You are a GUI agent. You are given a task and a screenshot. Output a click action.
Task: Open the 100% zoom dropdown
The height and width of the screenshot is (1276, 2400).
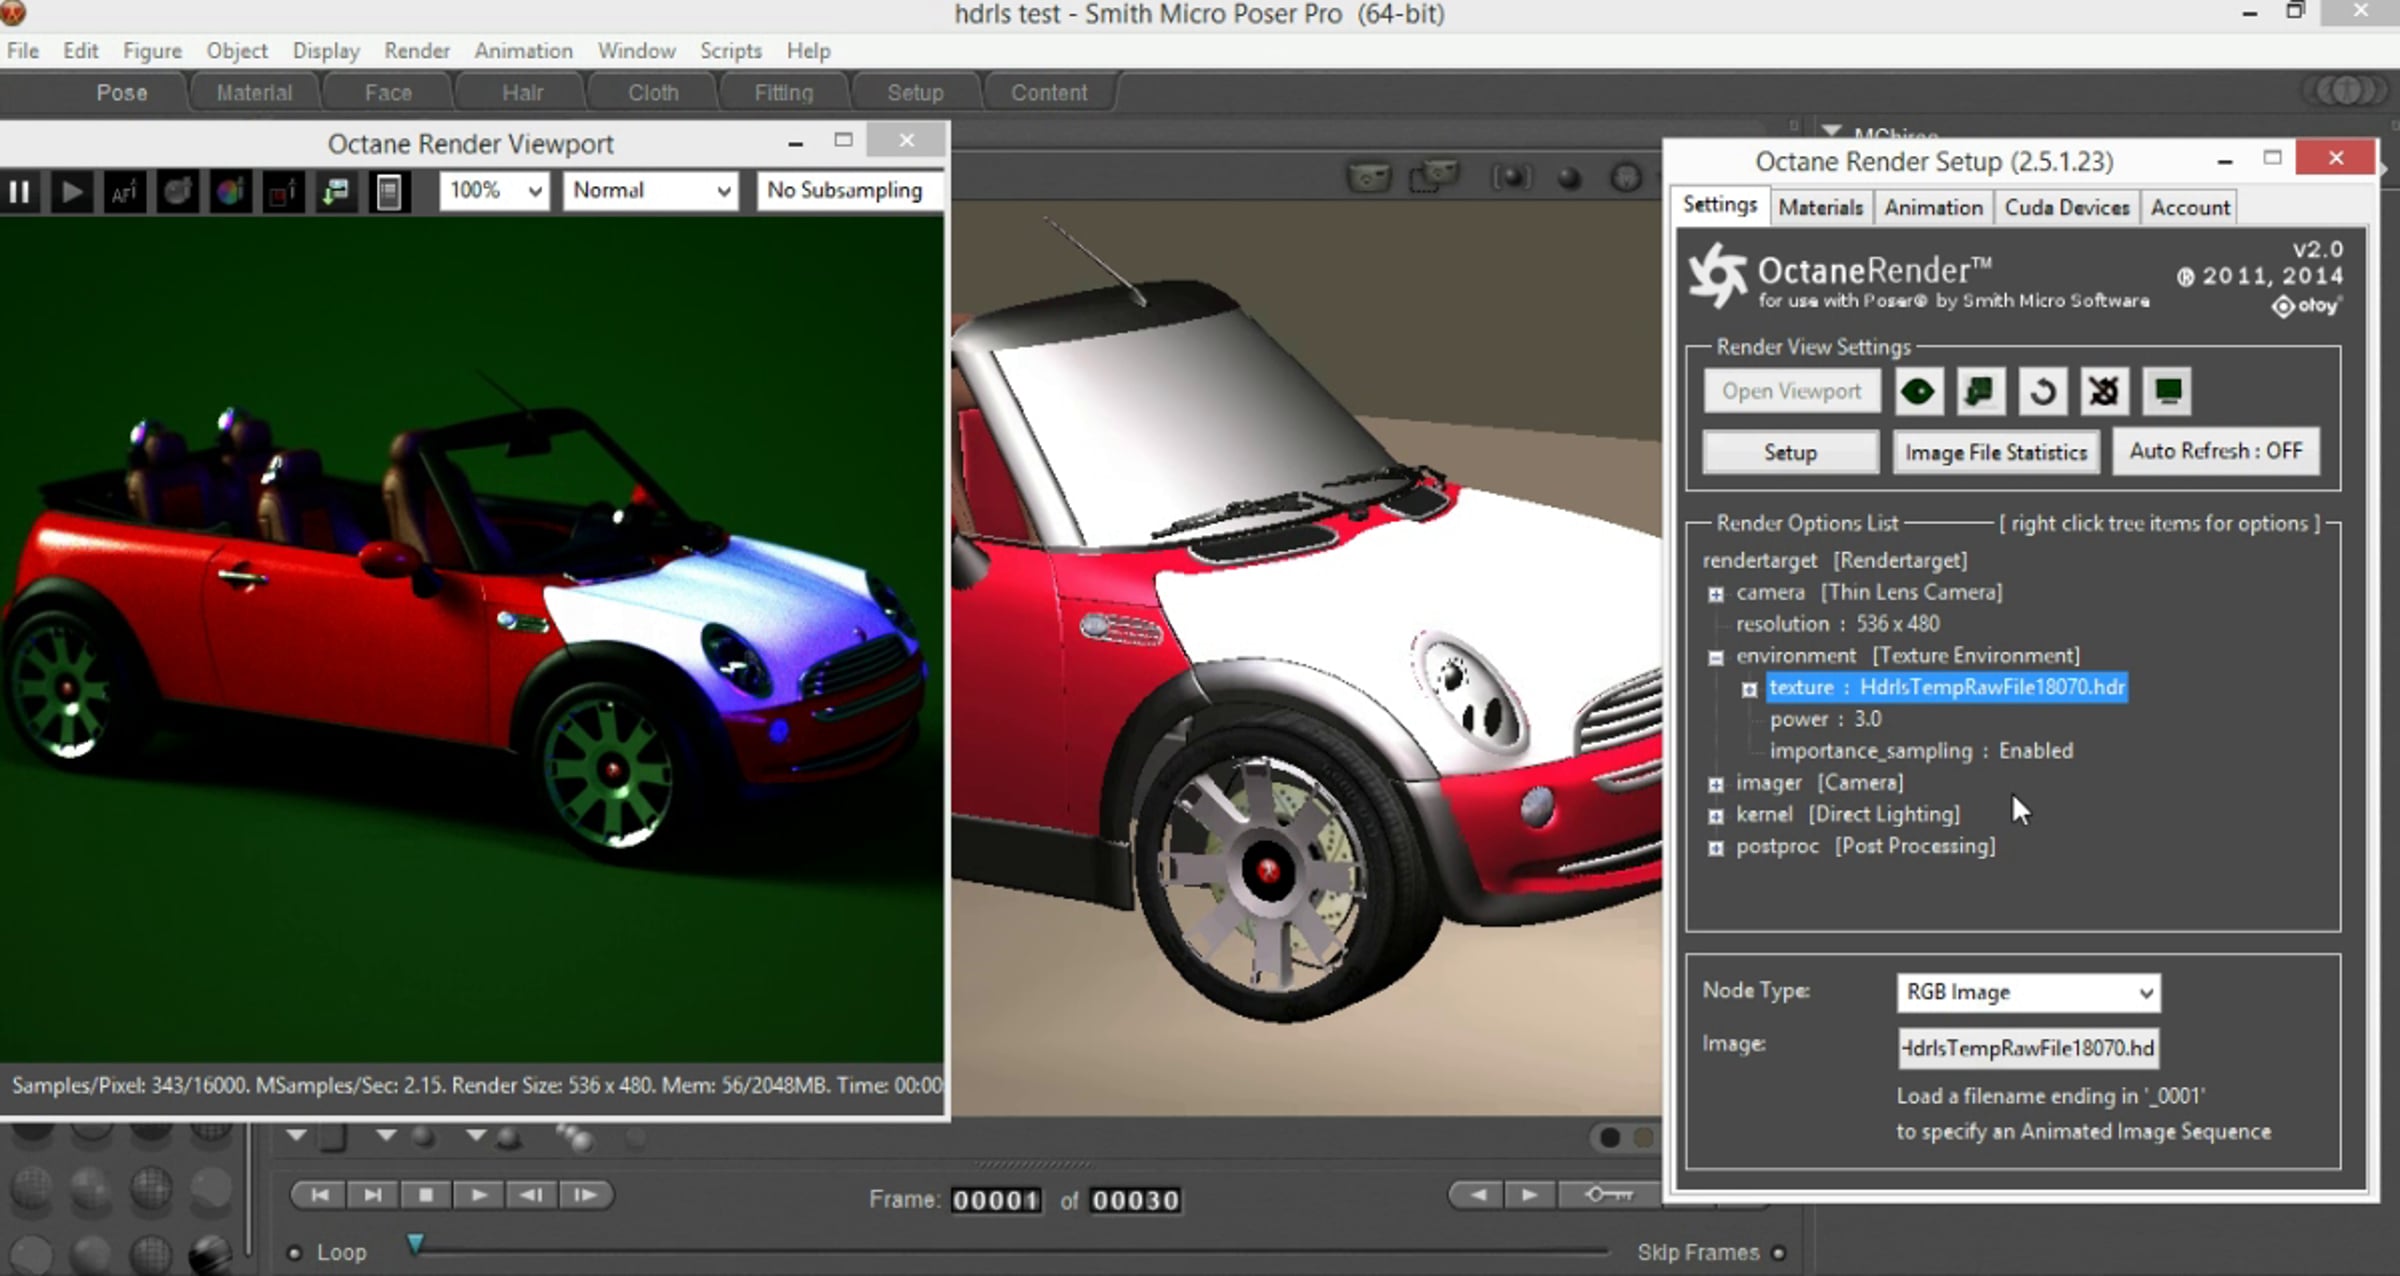point(494,191)
